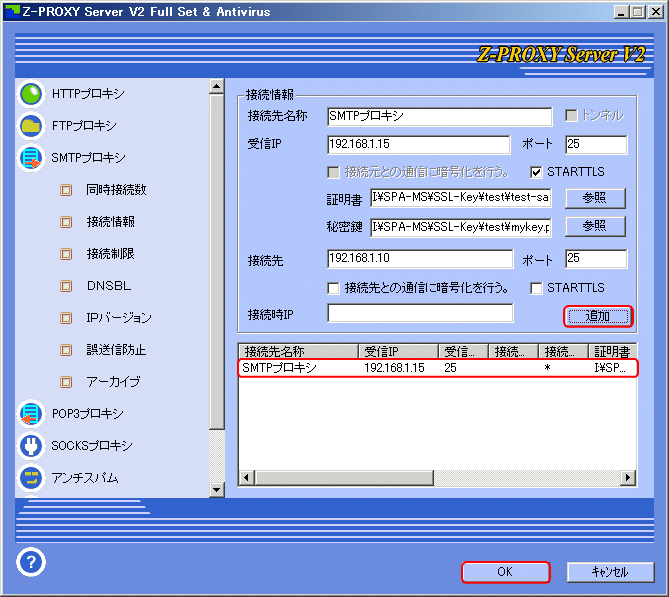Viewport: 669px width, 597px height.
Task: Click the 追加 button
Action: pyautogui.click(x=598, y=316)
